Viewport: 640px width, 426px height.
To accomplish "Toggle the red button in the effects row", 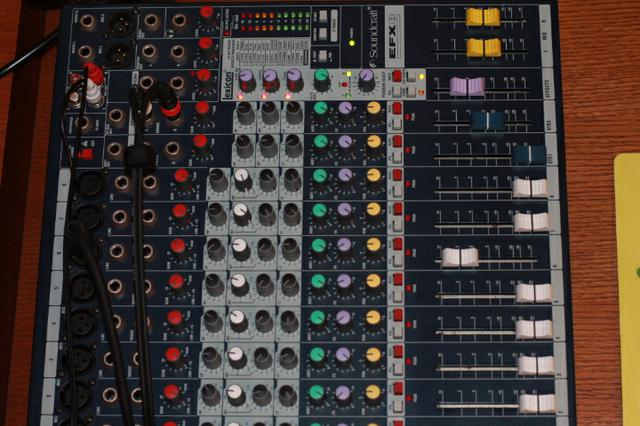I will point(397,76).
